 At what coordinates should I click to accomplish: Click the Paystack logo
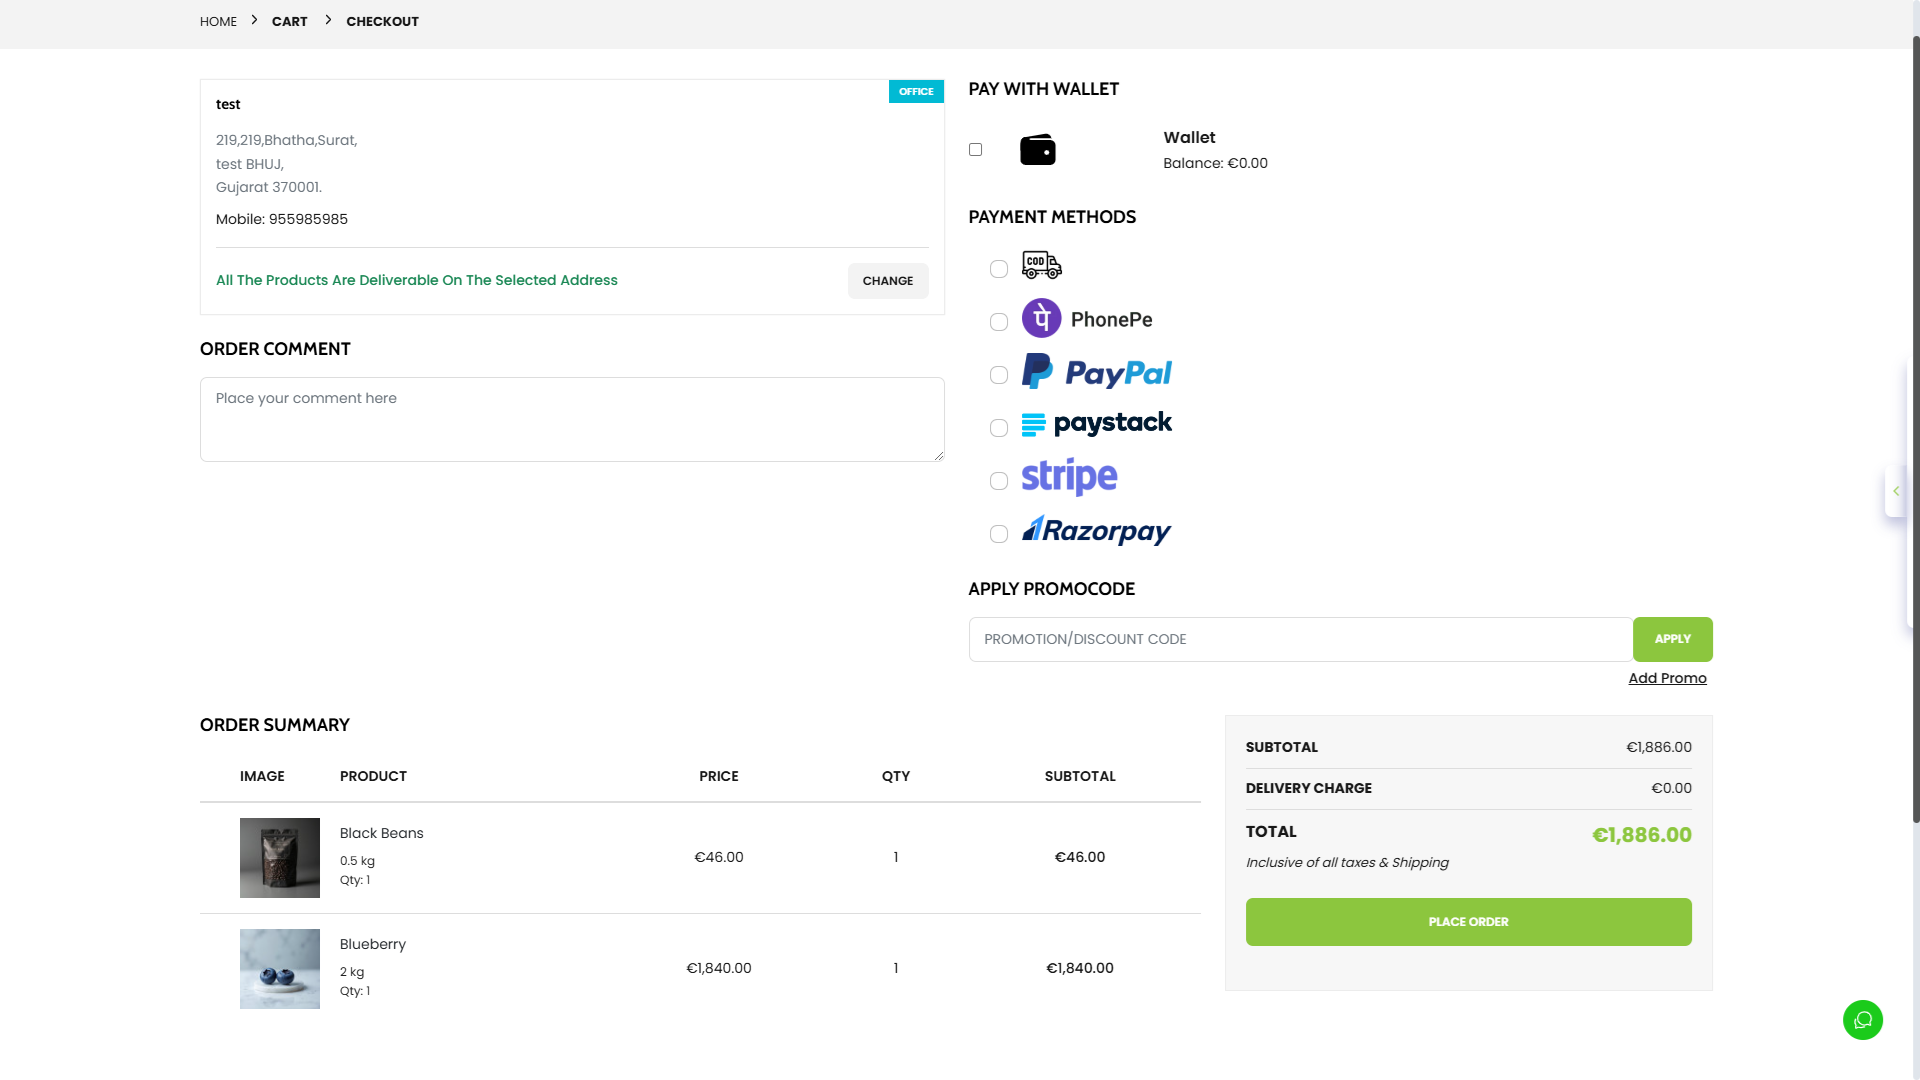click(x=1097, y=424)
